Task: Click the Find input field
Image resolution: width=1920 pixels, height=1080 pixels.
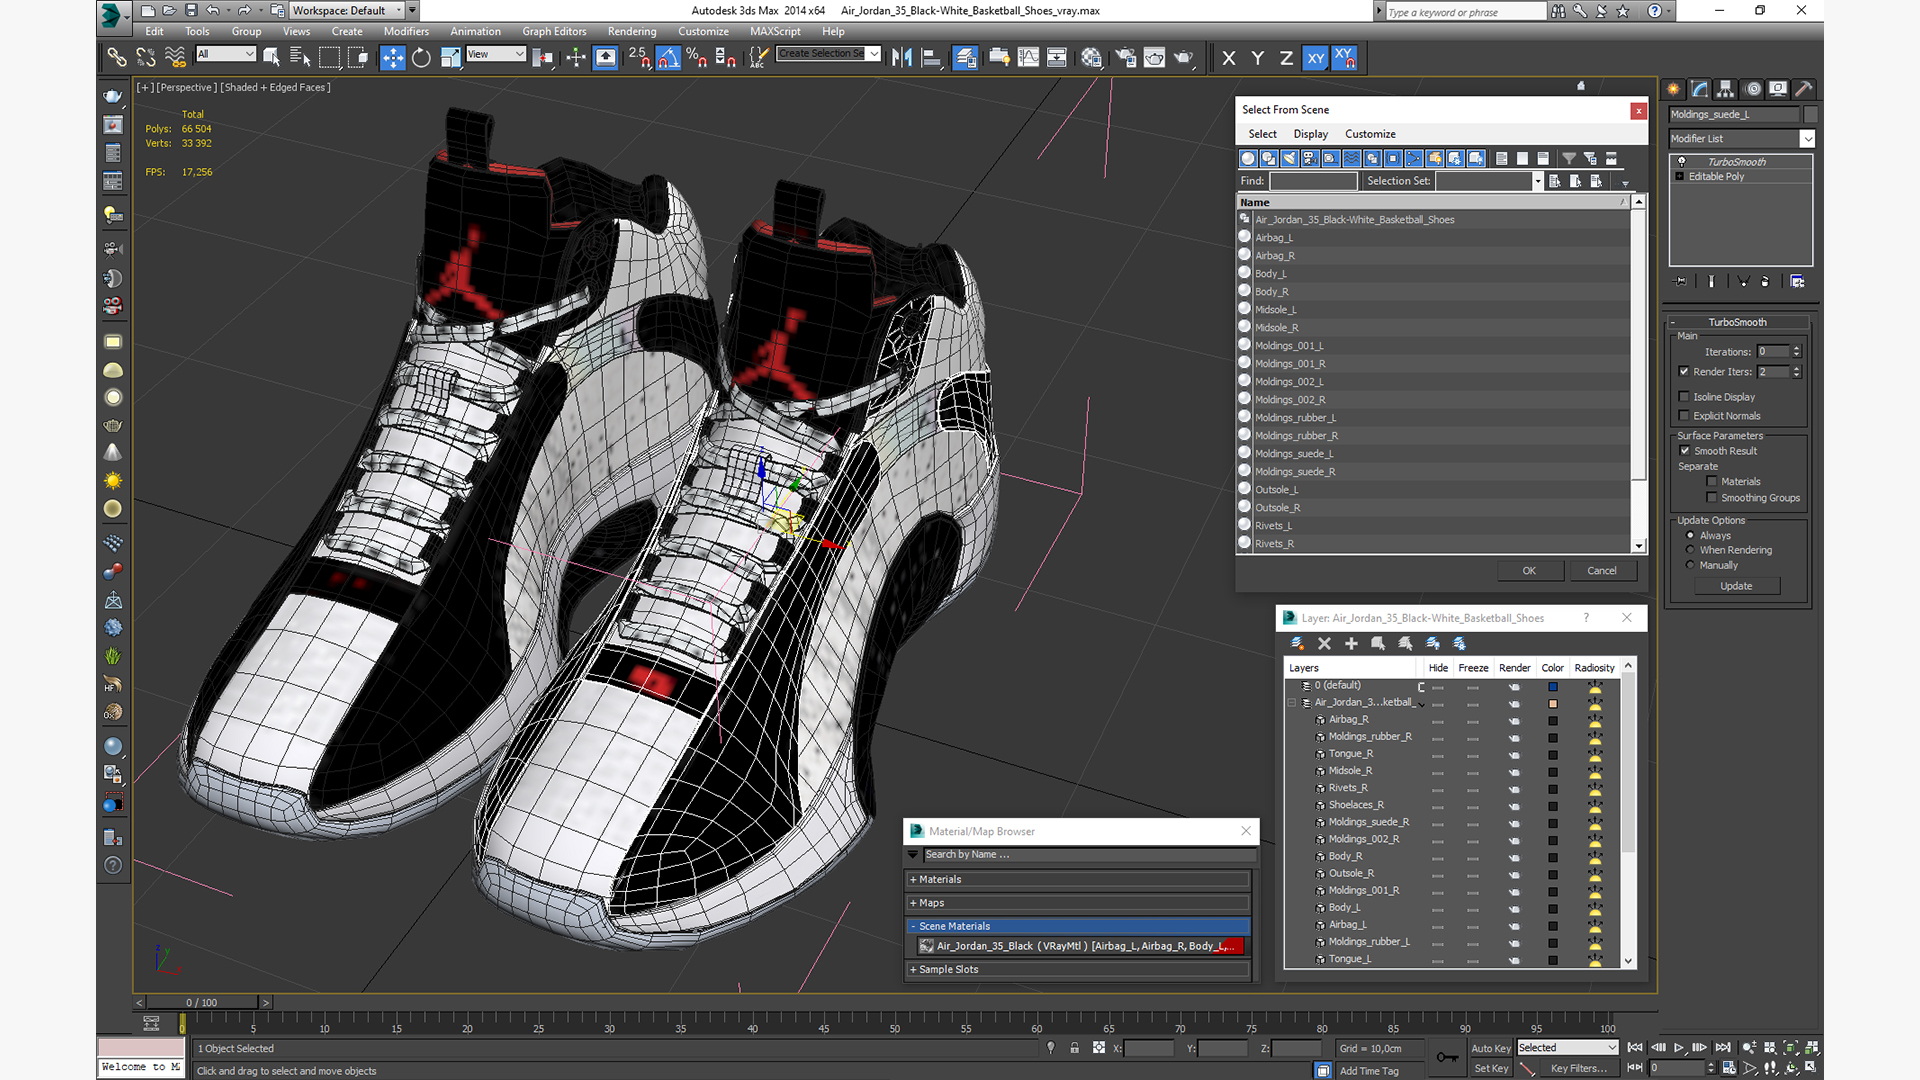Action: point(1313,181)
